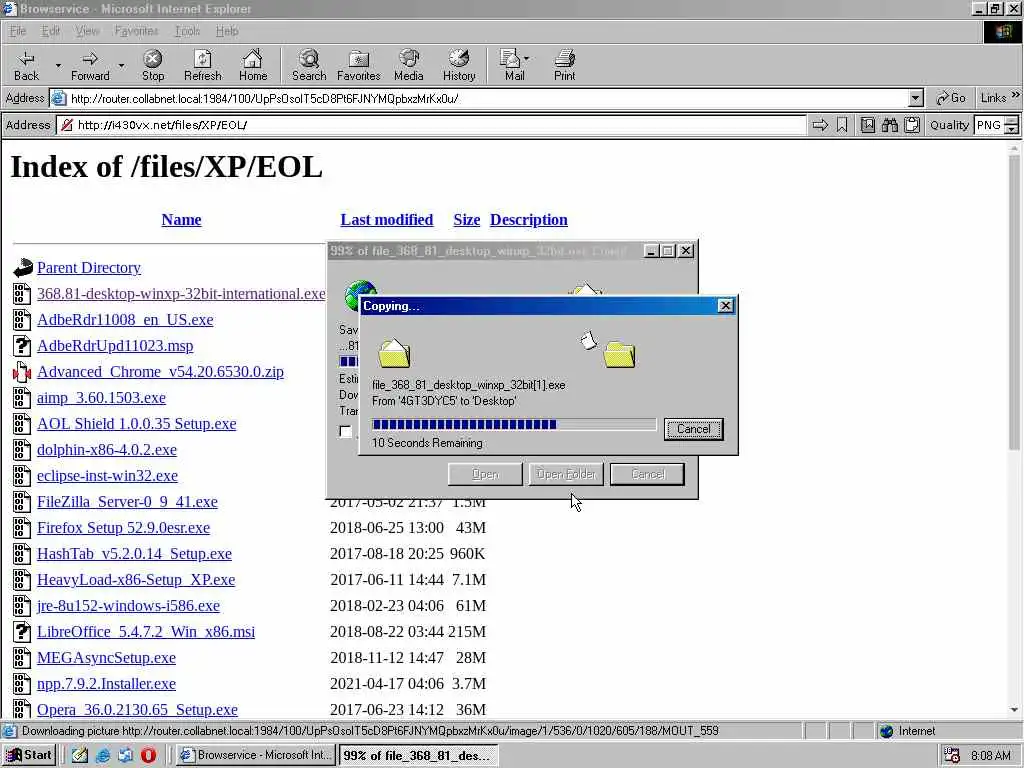Screen dimensions: 1024x768
Task: Click the zip icon beside Advanced_Chrome zip
Action: coord(22,372)
